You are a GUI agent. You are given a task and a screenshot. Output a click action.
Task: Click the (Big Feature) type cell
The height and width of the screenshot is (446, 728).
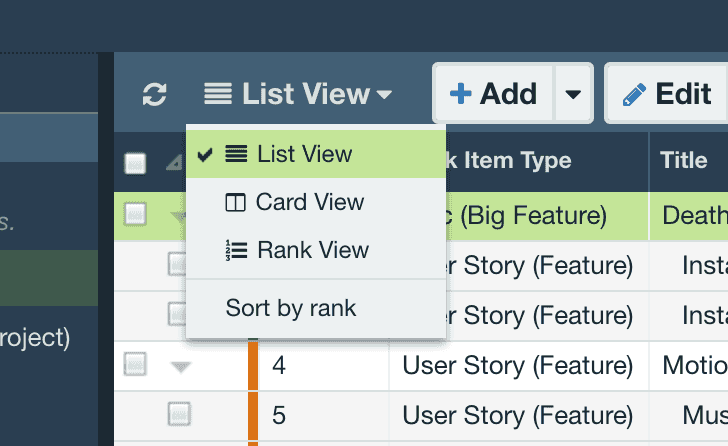pos(533,216)
